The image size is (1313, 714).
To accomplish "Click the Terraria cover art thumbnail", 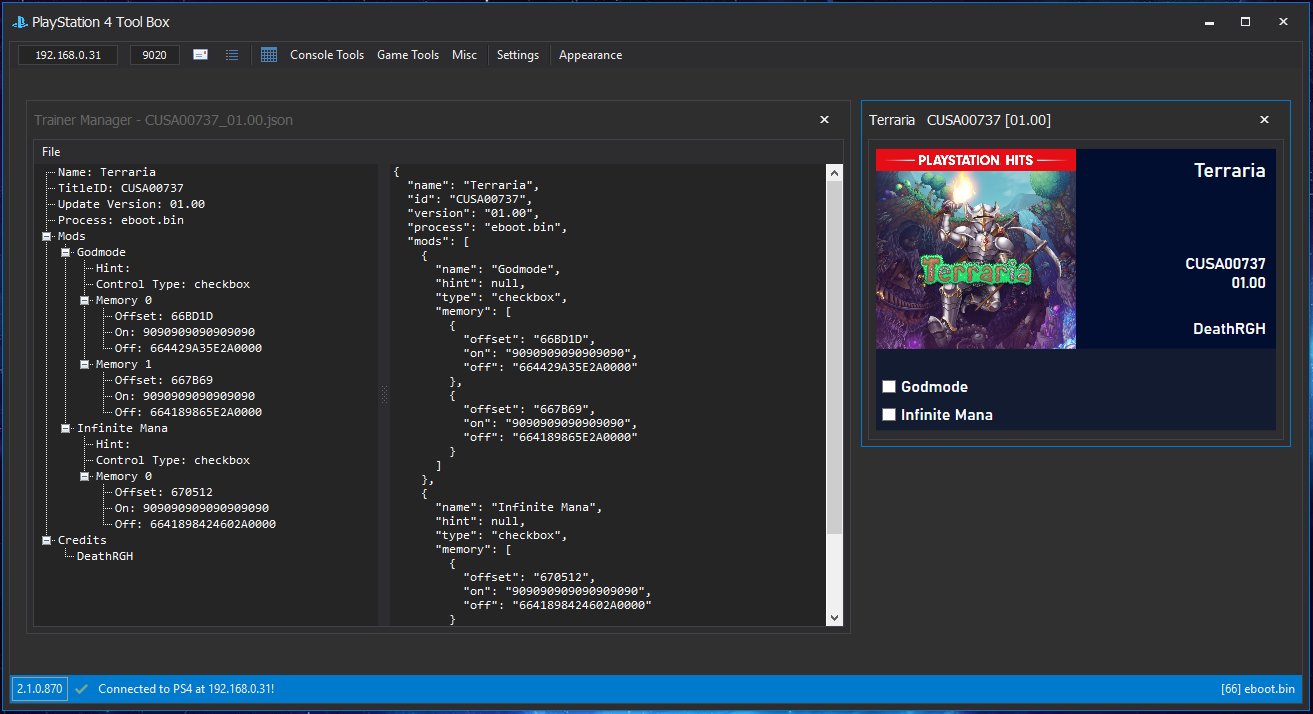I will 976,249.
